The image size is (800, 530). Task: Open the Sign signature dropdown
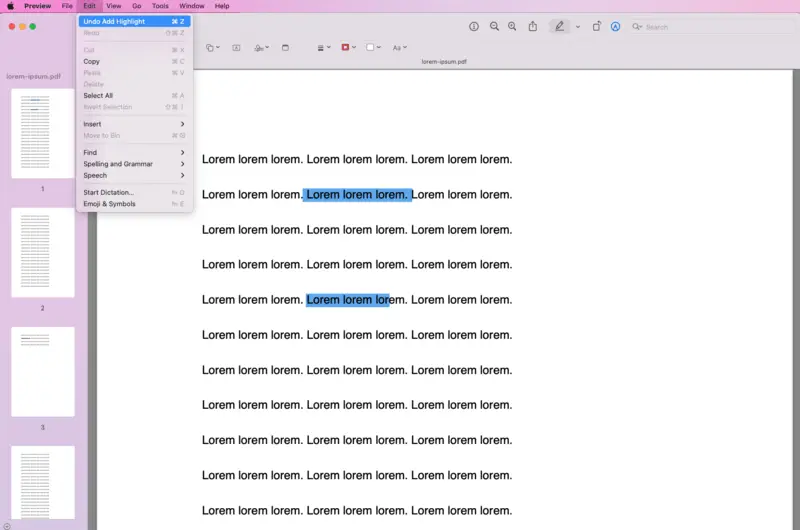point(261,47)
